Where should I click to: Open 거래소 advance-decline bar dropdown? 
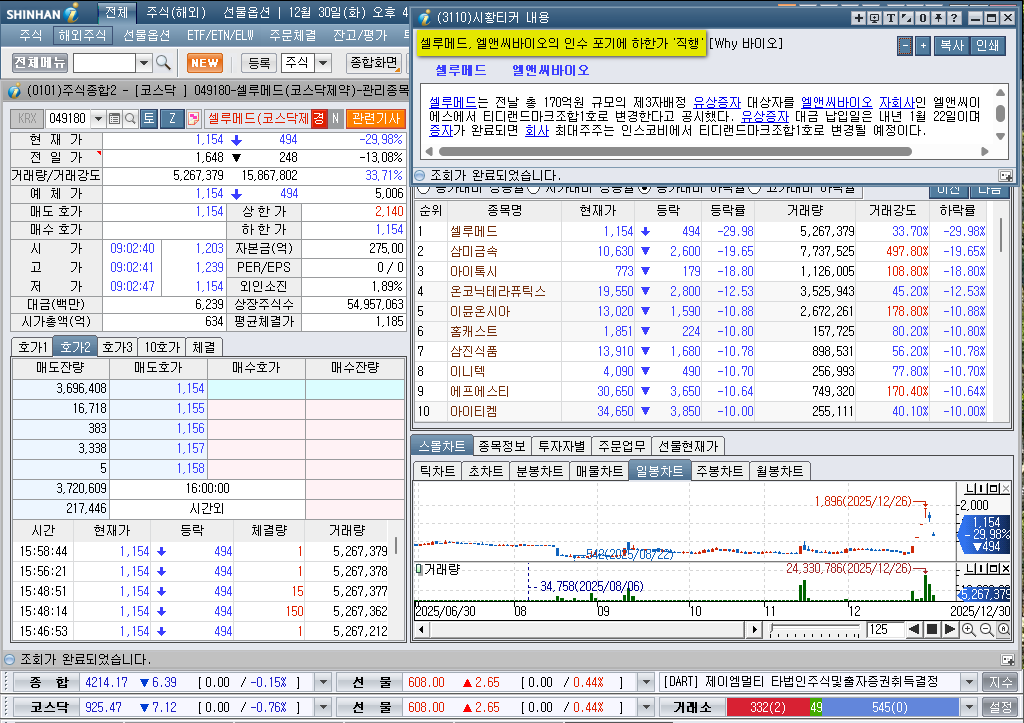click(x=969, y=707)
